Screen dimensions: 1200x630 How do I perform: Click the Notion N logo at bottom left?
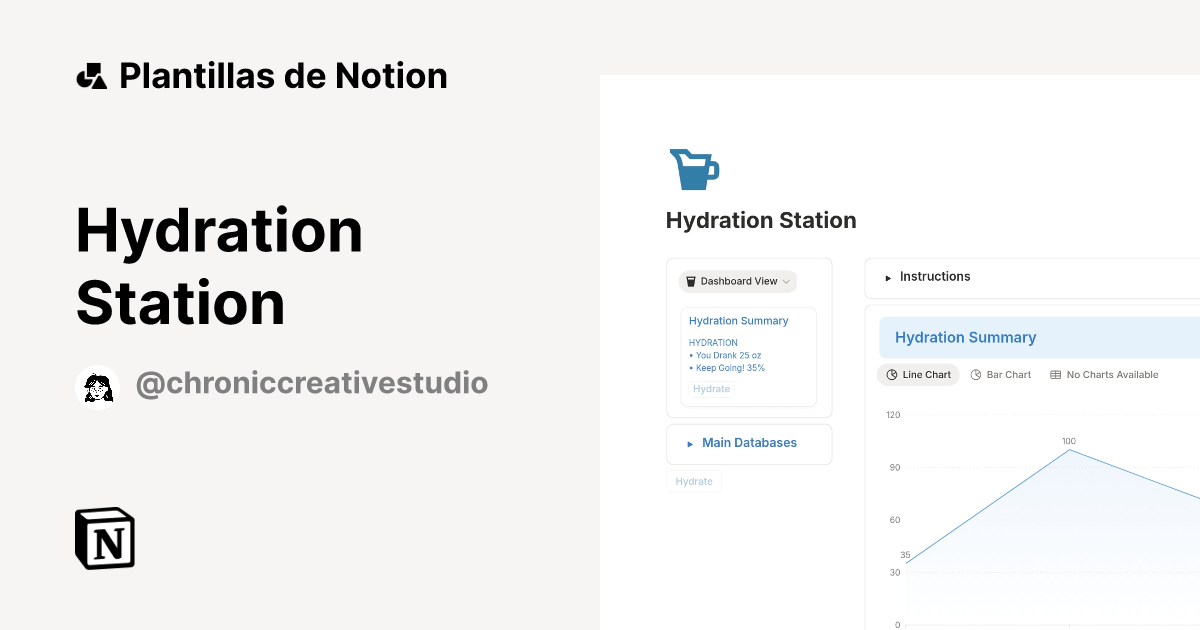click(104, 538)
